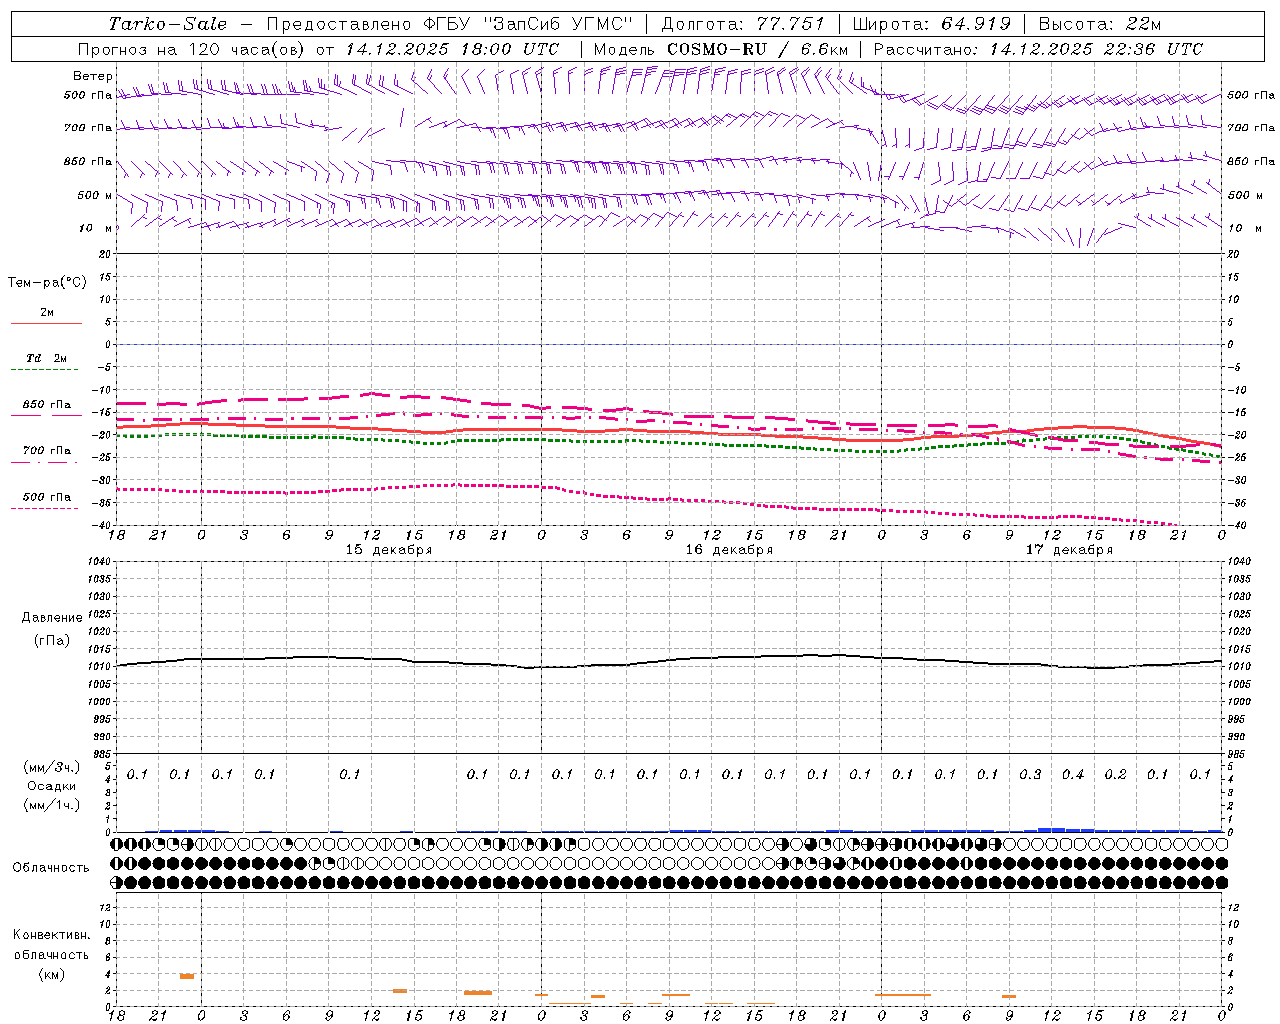1280x1024 pixels.
Task: Click the Td 2м dew point legend entry
Action: 47,358
